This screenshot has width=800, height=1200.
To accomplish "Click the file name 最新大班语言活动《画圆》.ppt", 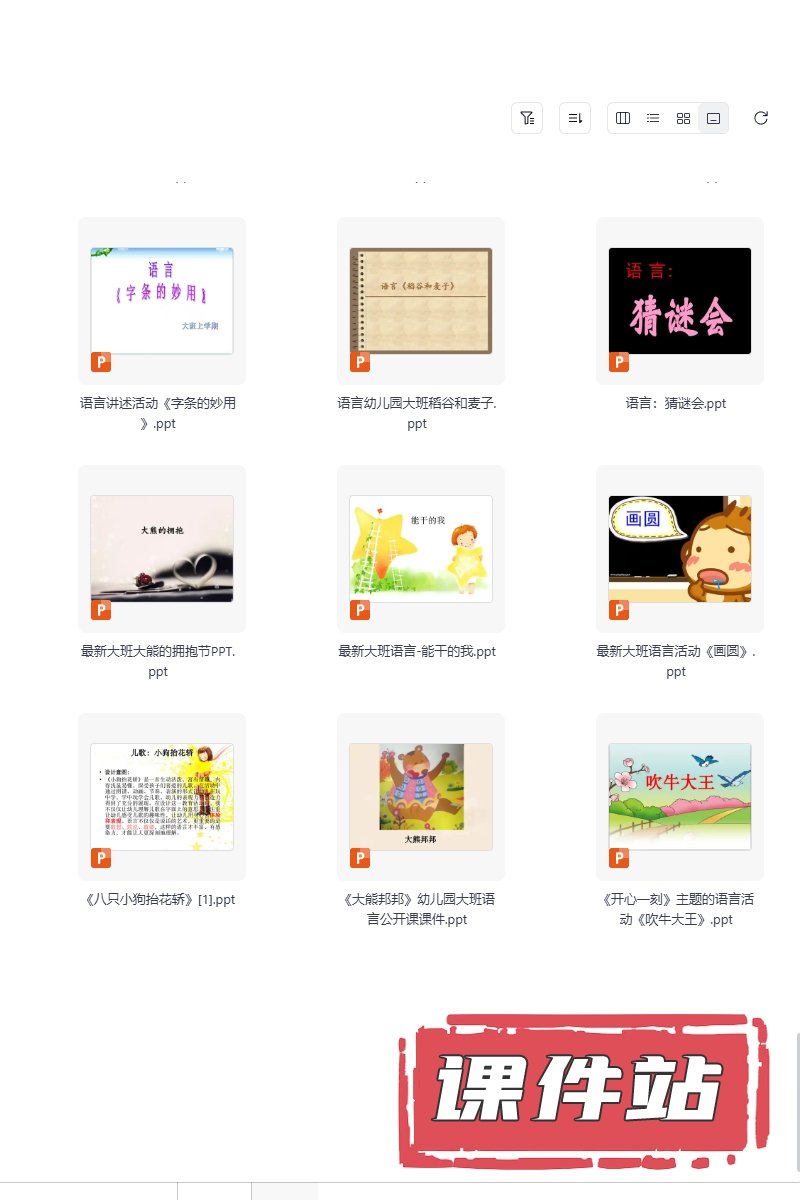I will [x=676, y=662].
